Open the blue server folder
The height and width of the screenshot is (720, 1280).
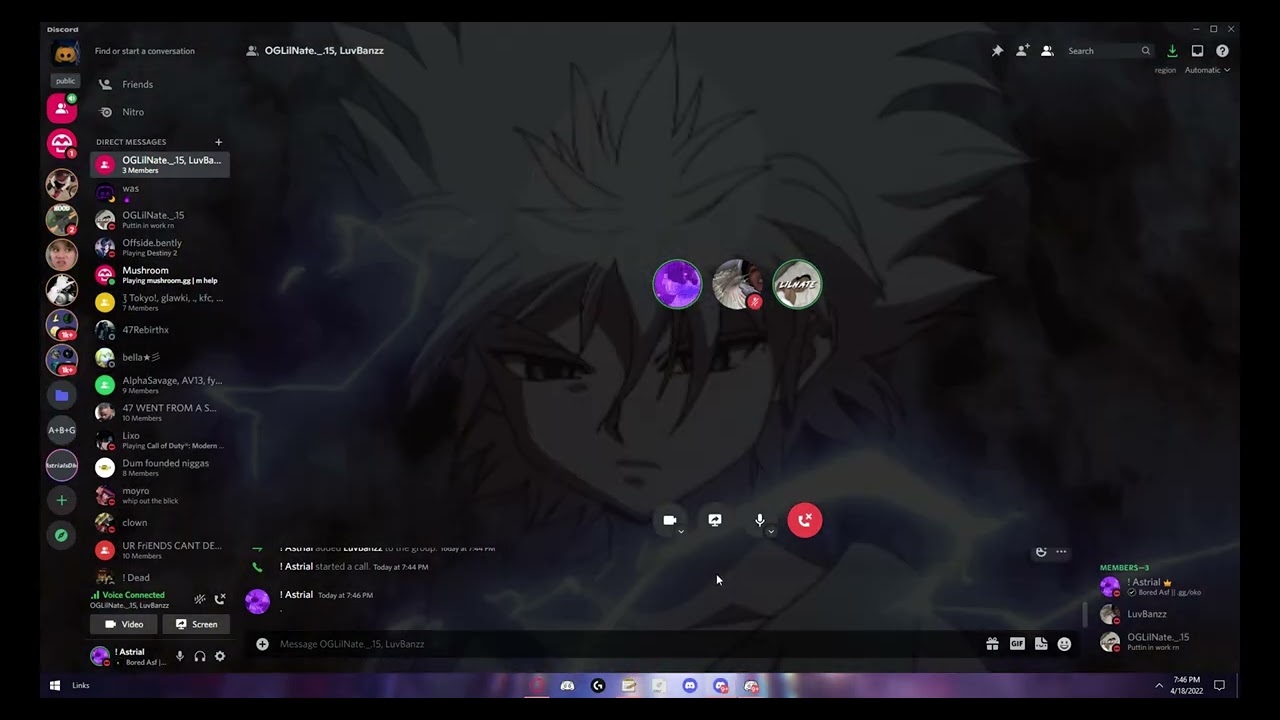[61, 395]
